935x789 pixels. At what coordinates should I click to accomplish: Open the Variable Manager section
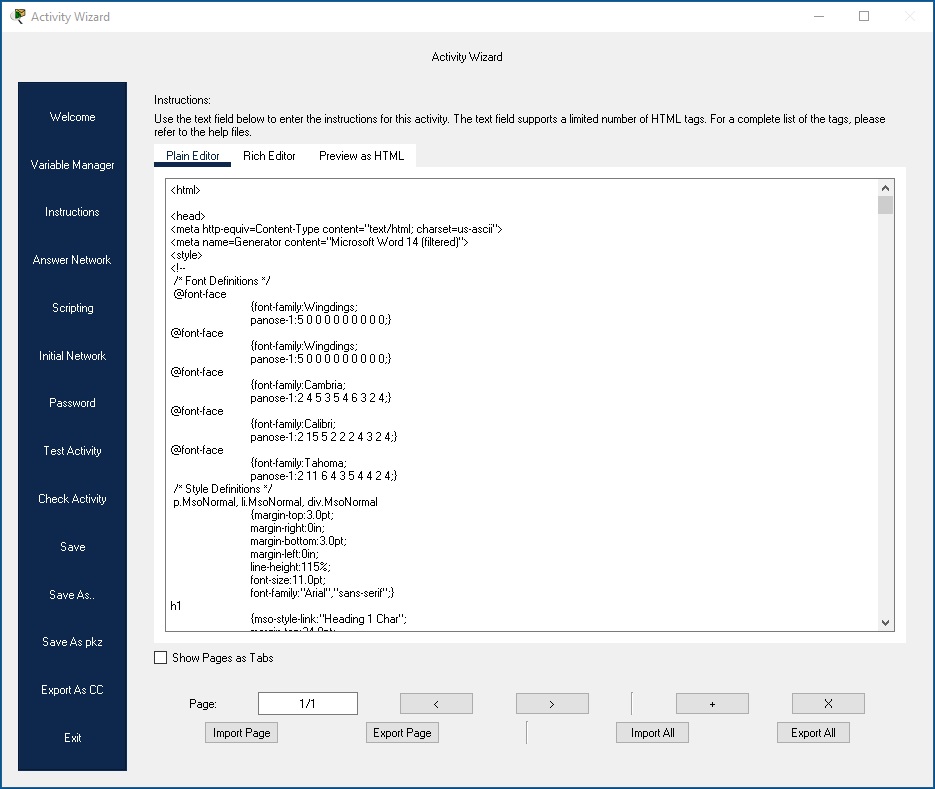[x=72, y=165]
